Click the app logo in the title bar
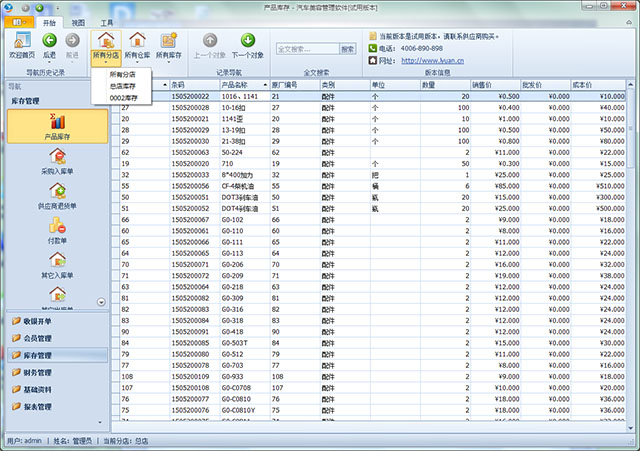 coord(8,7)
